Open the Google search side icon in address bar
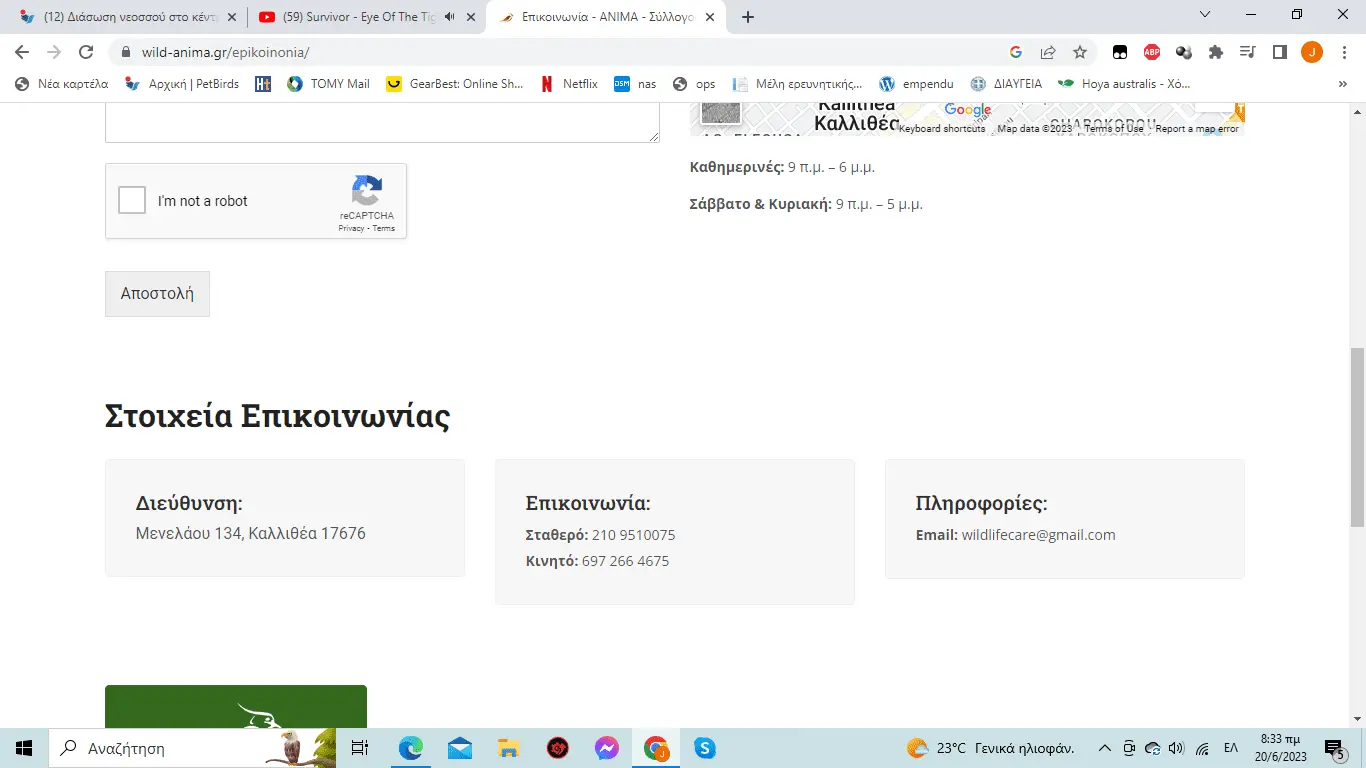This screenshot has width=1366, height=768. [x=1016, y=52]
